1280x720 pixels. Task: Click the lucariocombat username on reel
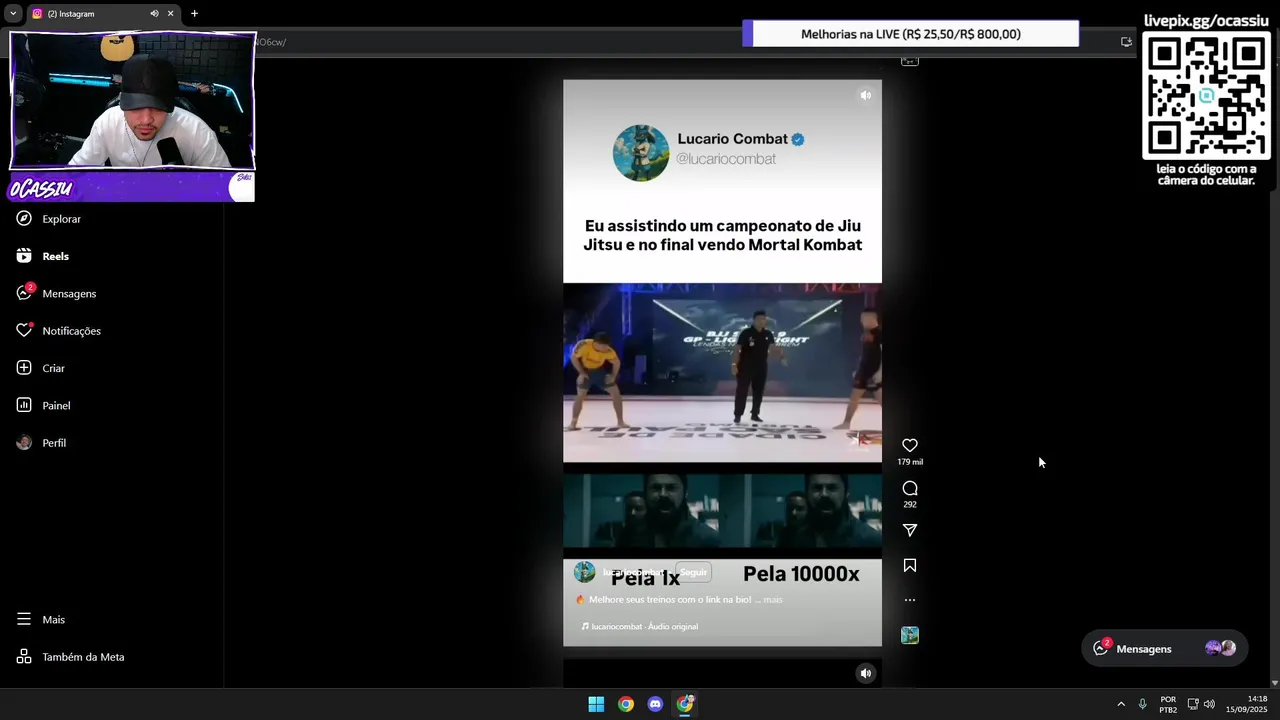634,572
